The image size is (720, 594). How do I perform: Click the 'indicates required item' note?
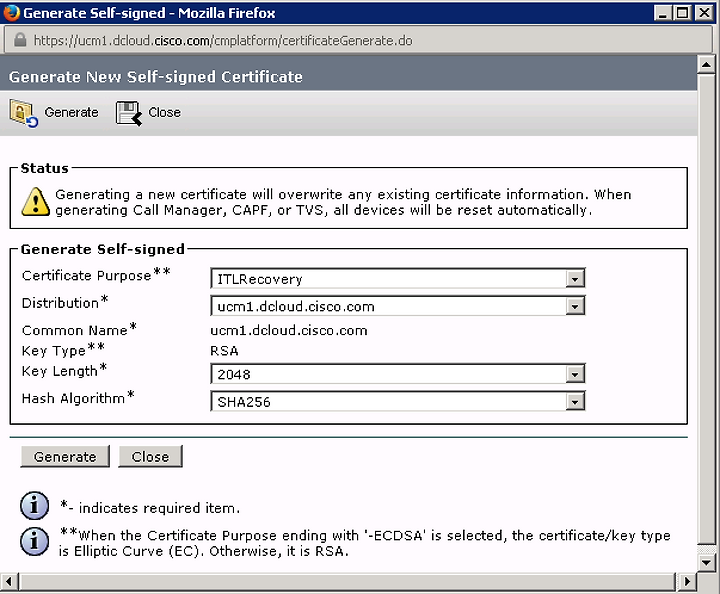tap(150, 507)
